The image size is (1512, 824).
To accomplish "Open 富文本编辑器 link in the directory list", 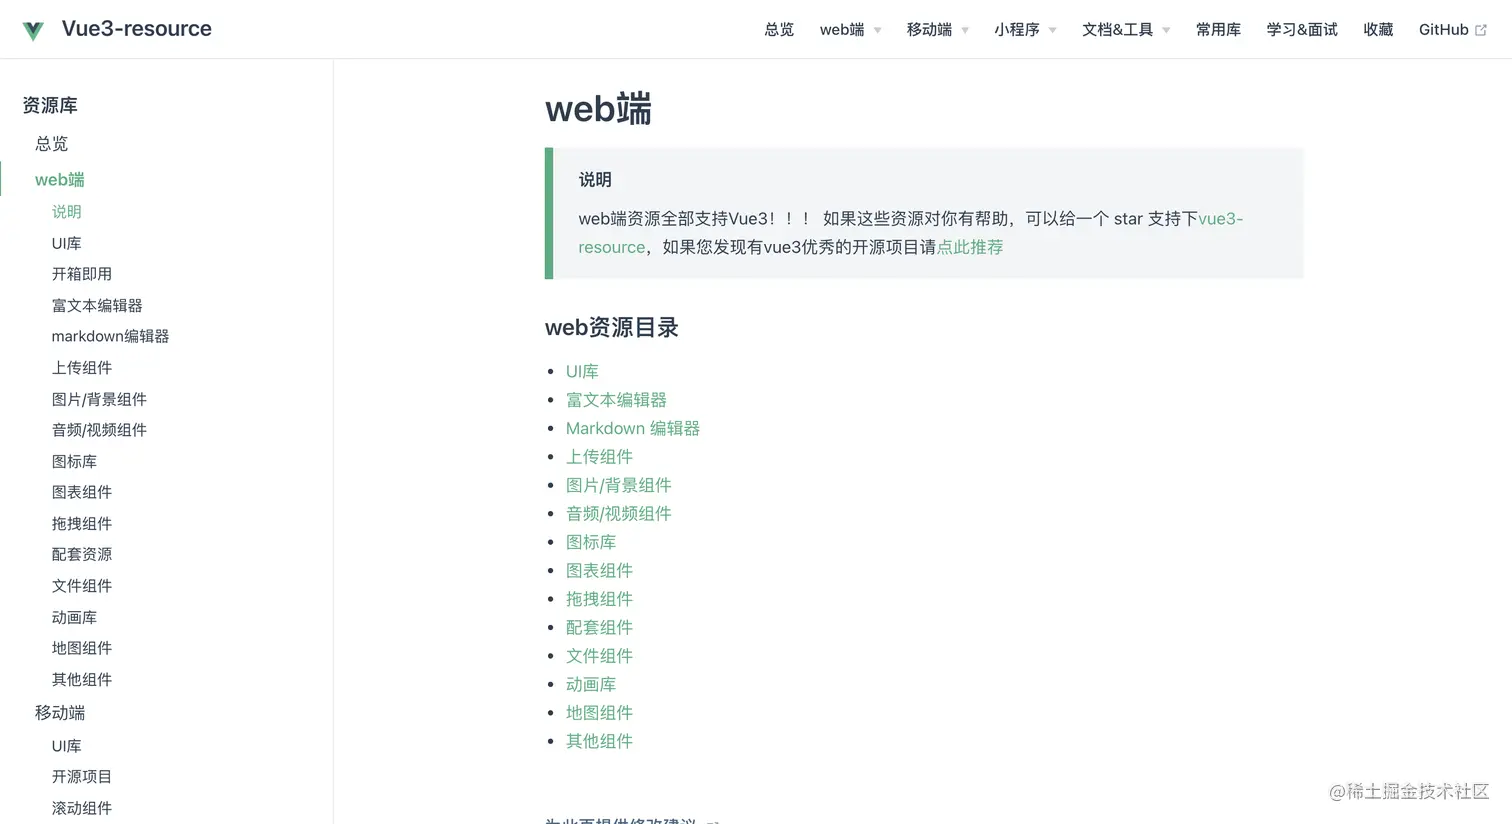I will tap(616, 400).
